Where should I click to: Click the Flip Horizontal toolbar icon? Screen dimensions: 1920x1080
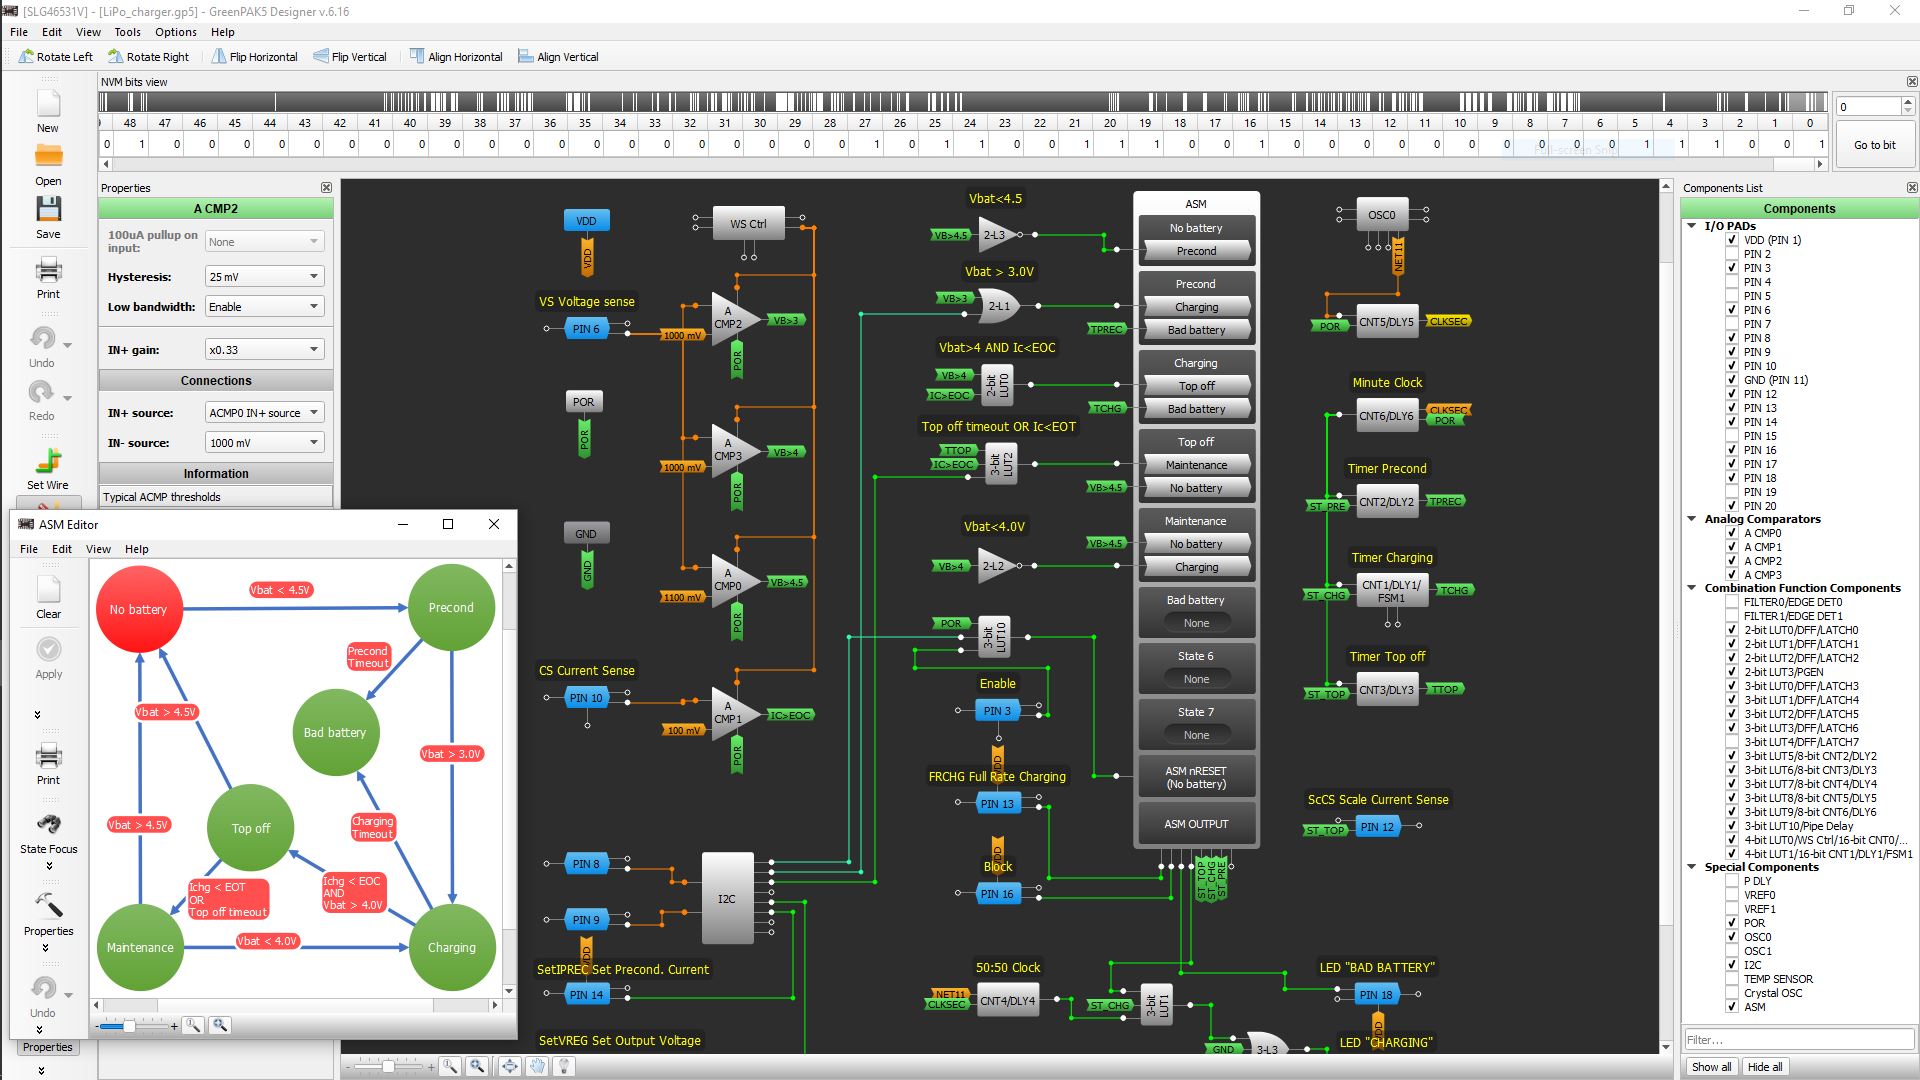click(219, 57)
